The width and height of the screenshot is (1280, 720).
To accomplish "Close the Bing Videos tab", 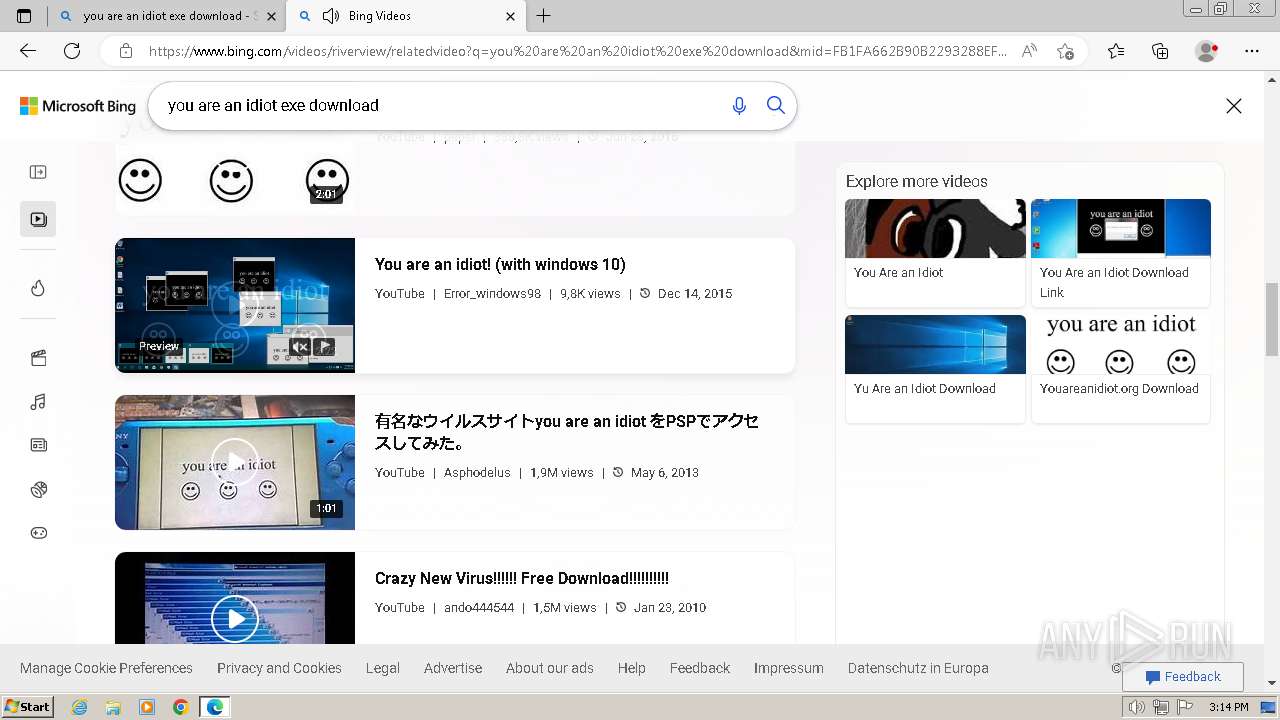I will pyautogui.click(x=511, y=16).
